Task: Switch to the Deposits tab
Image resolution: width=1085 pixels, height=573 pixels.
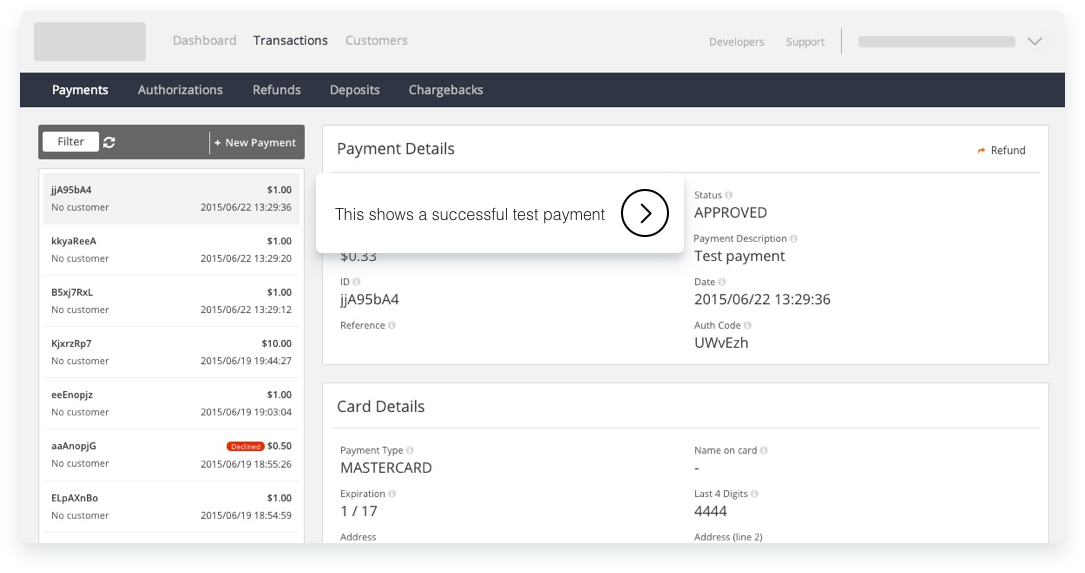Action: pos(355,90)
